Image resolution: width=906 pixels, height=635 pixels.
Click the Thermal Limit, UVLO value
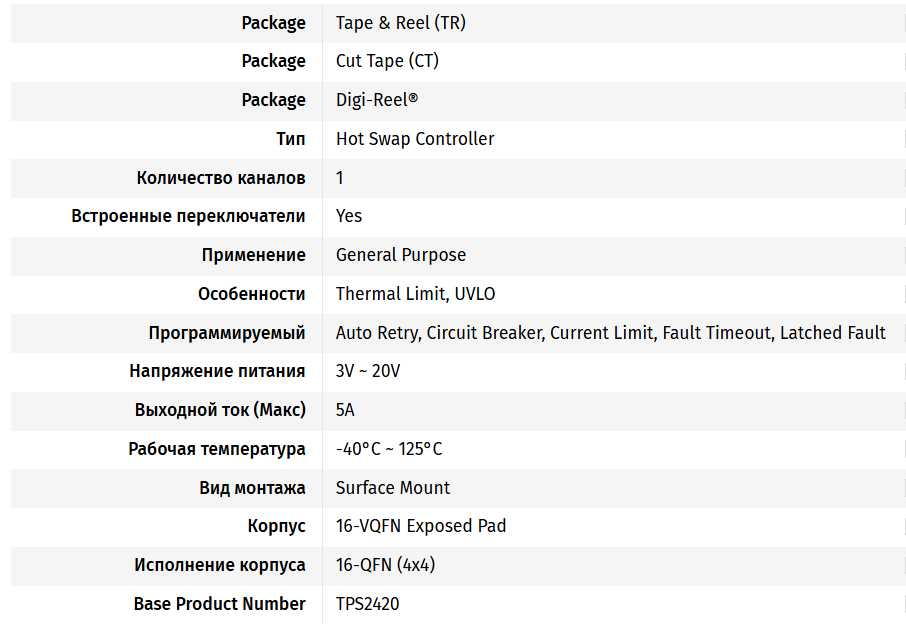point(415,294)
